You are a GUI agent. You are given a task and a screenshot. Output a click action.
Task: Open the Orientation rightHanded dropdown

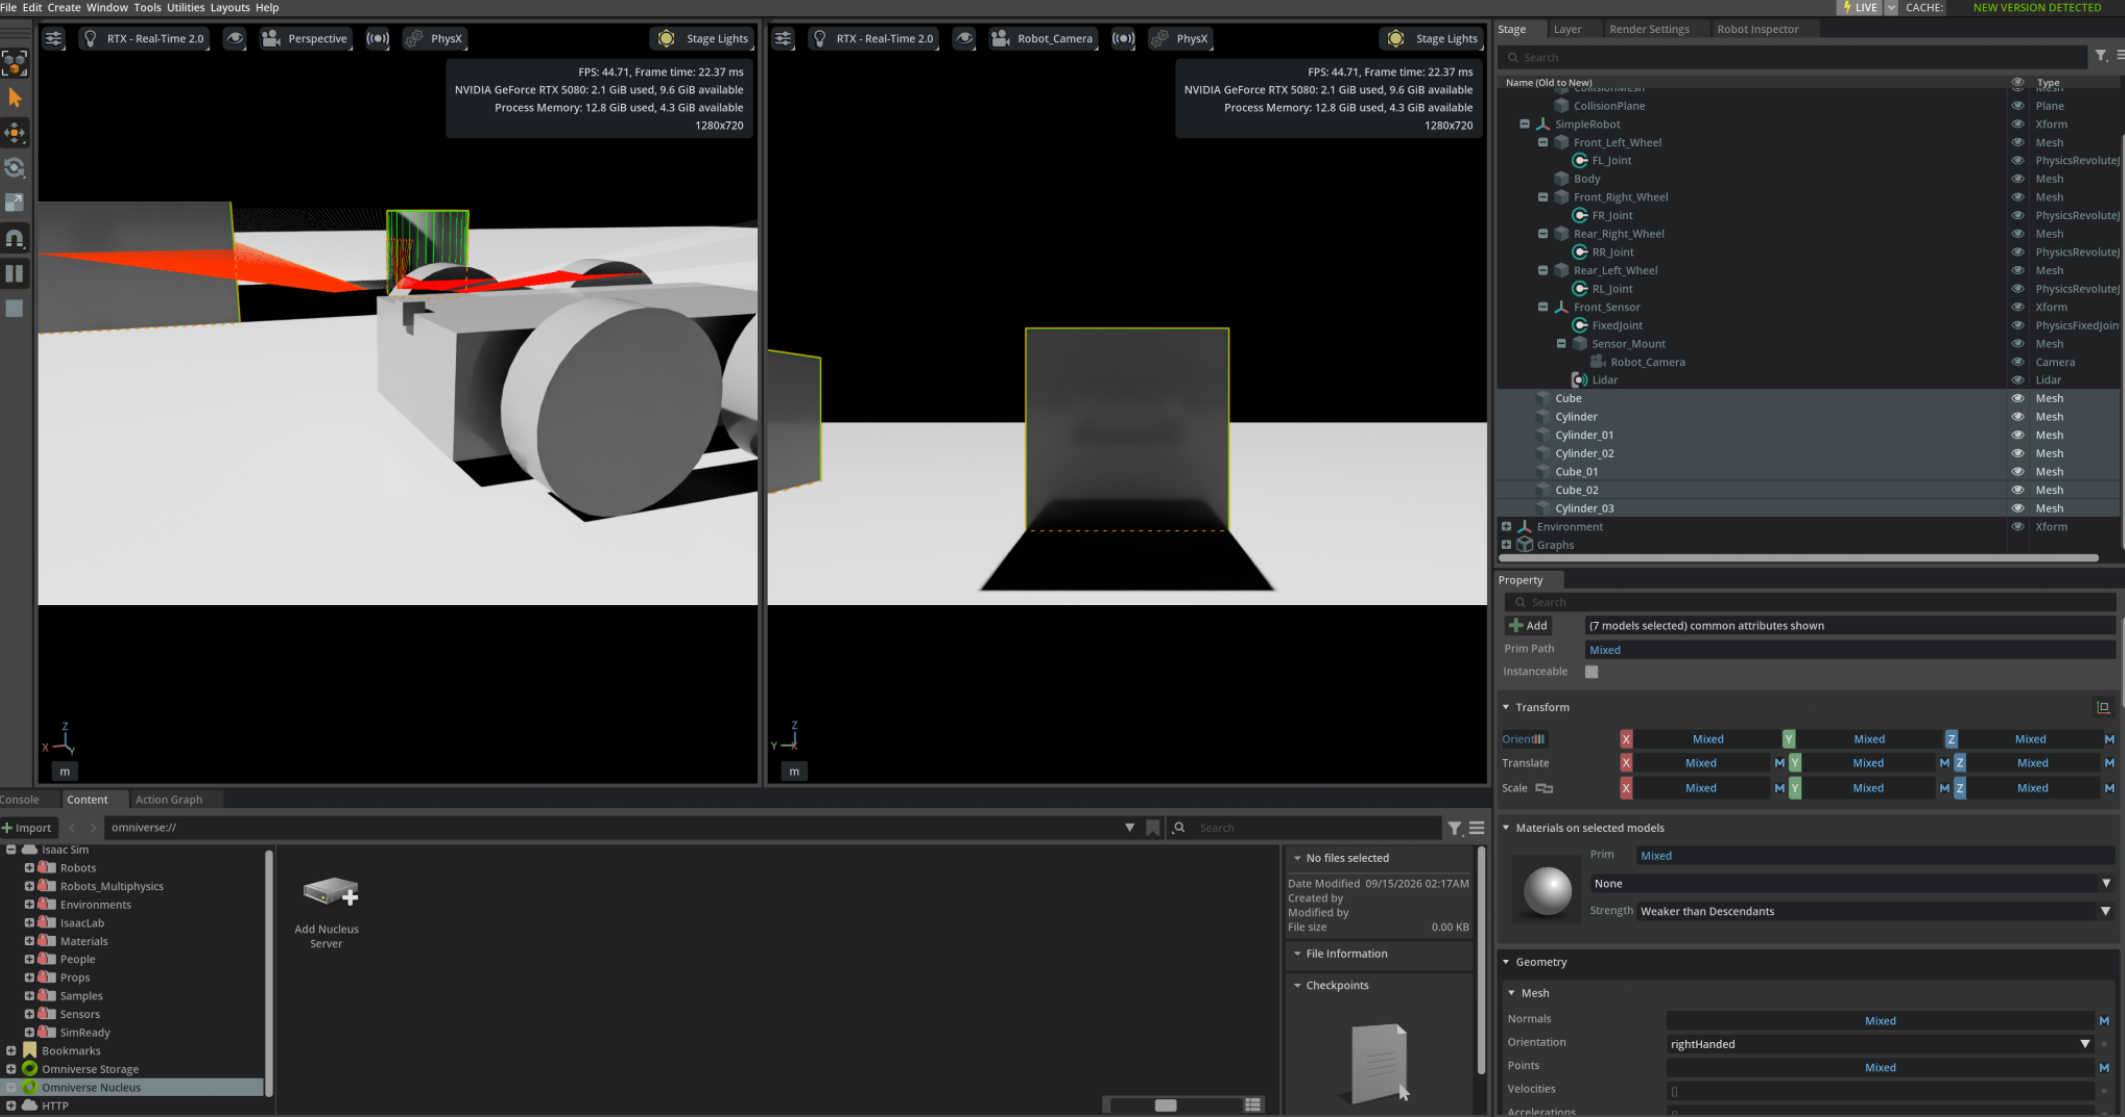tap(1880, 1044)
